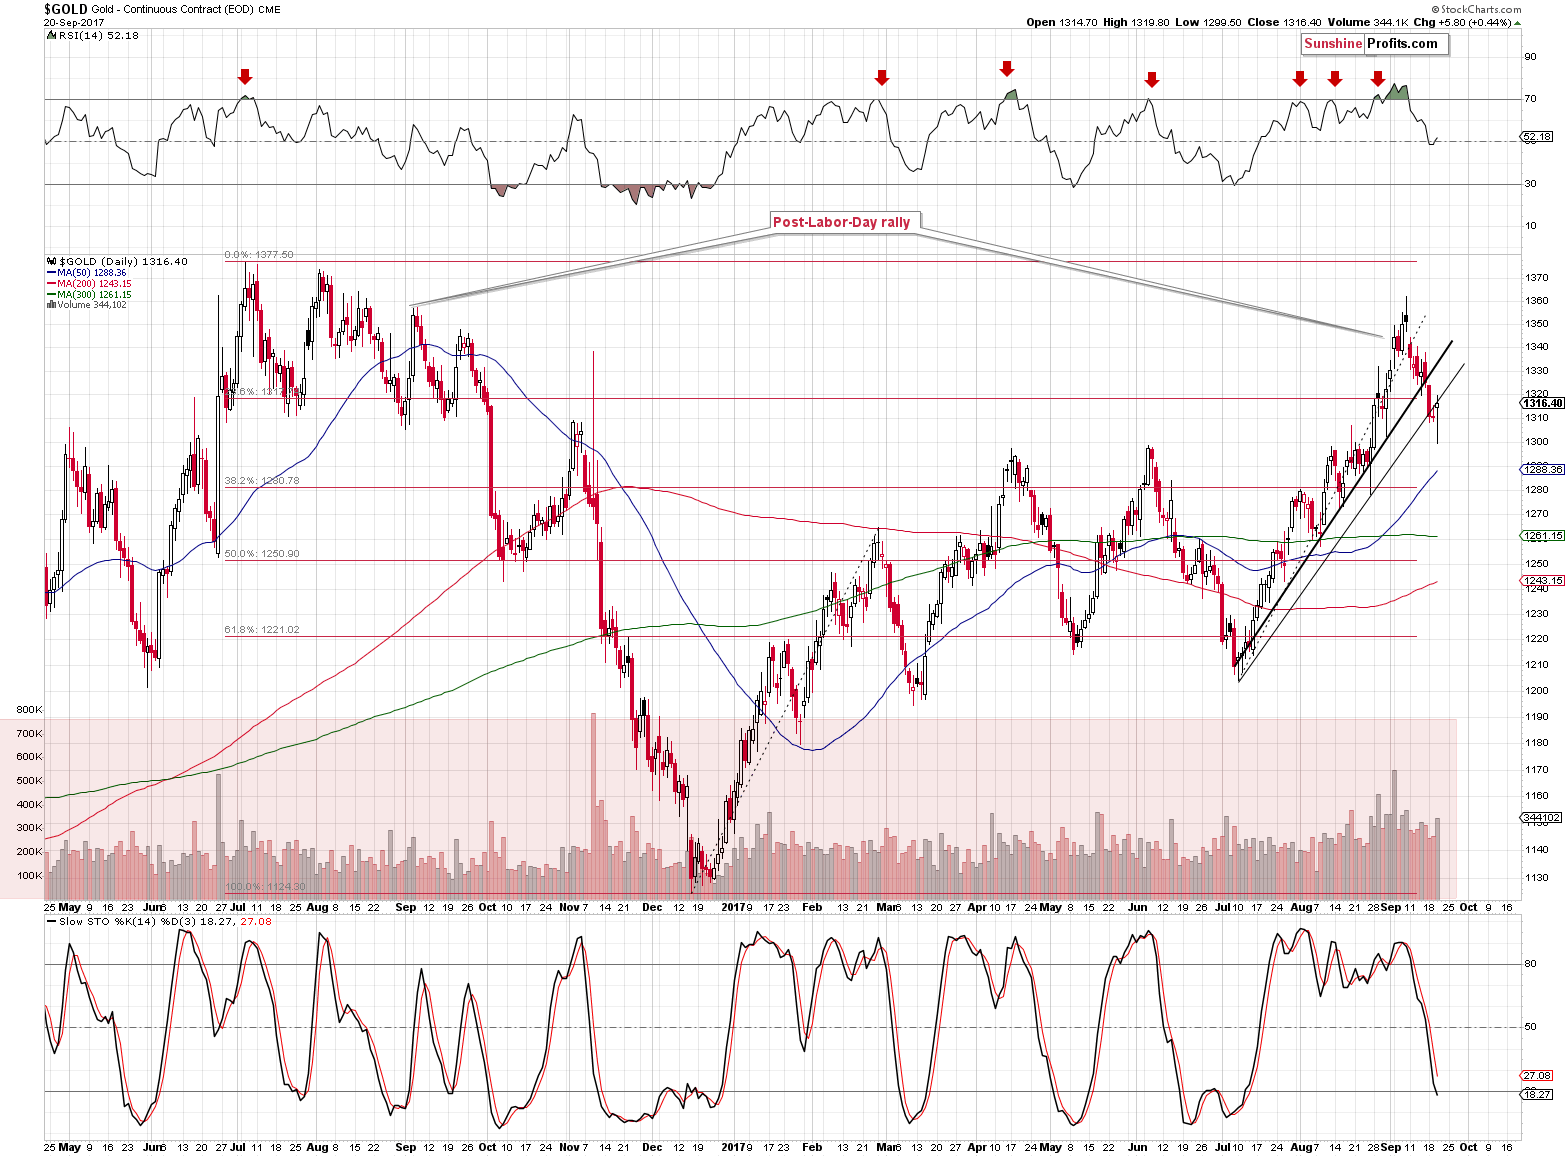Click the 0.0%: 1377.50 Fibonacci label
Screen dimensions: 1565x1157
(x=259, y=255)
